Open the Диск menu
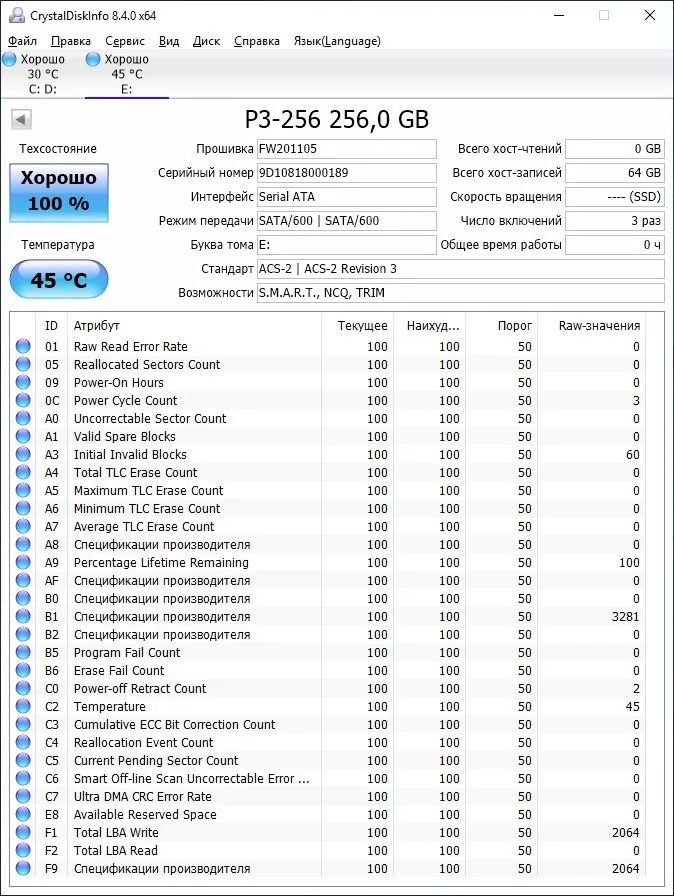Image resolution: width=674 pixels, height=896 pixels. [x=206, y=41]
